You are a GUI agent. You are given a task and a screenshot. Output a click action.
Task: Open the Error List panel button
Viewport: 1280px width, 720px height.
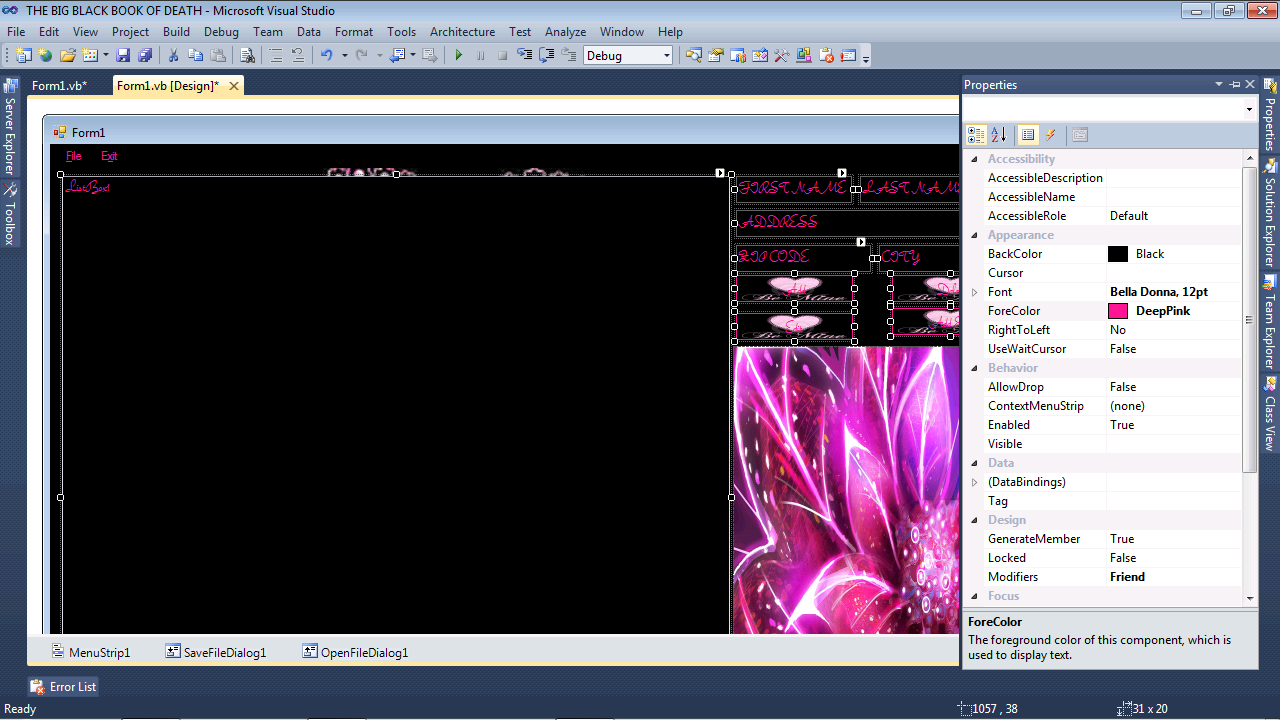pyautogui.click(x=64, y=687)
